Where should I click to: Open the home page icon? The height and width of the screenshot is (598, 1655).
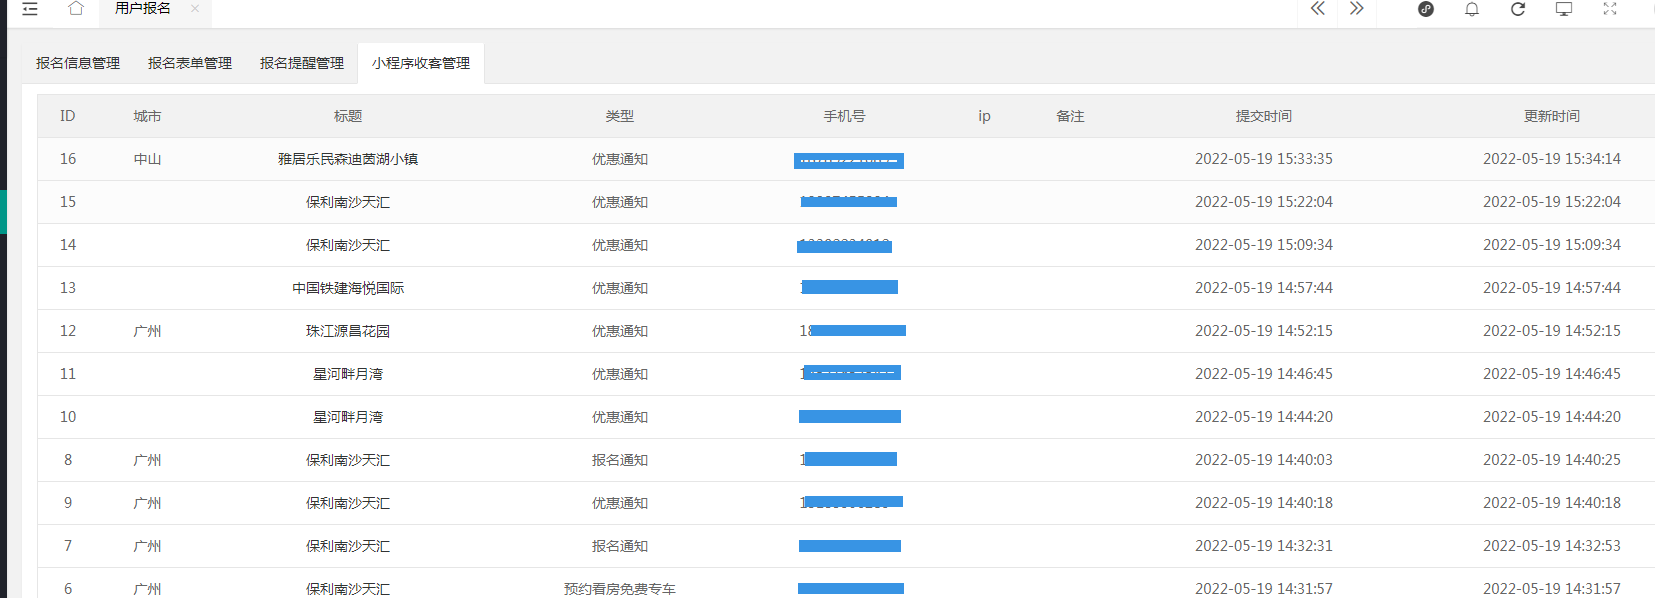[76, 8]
